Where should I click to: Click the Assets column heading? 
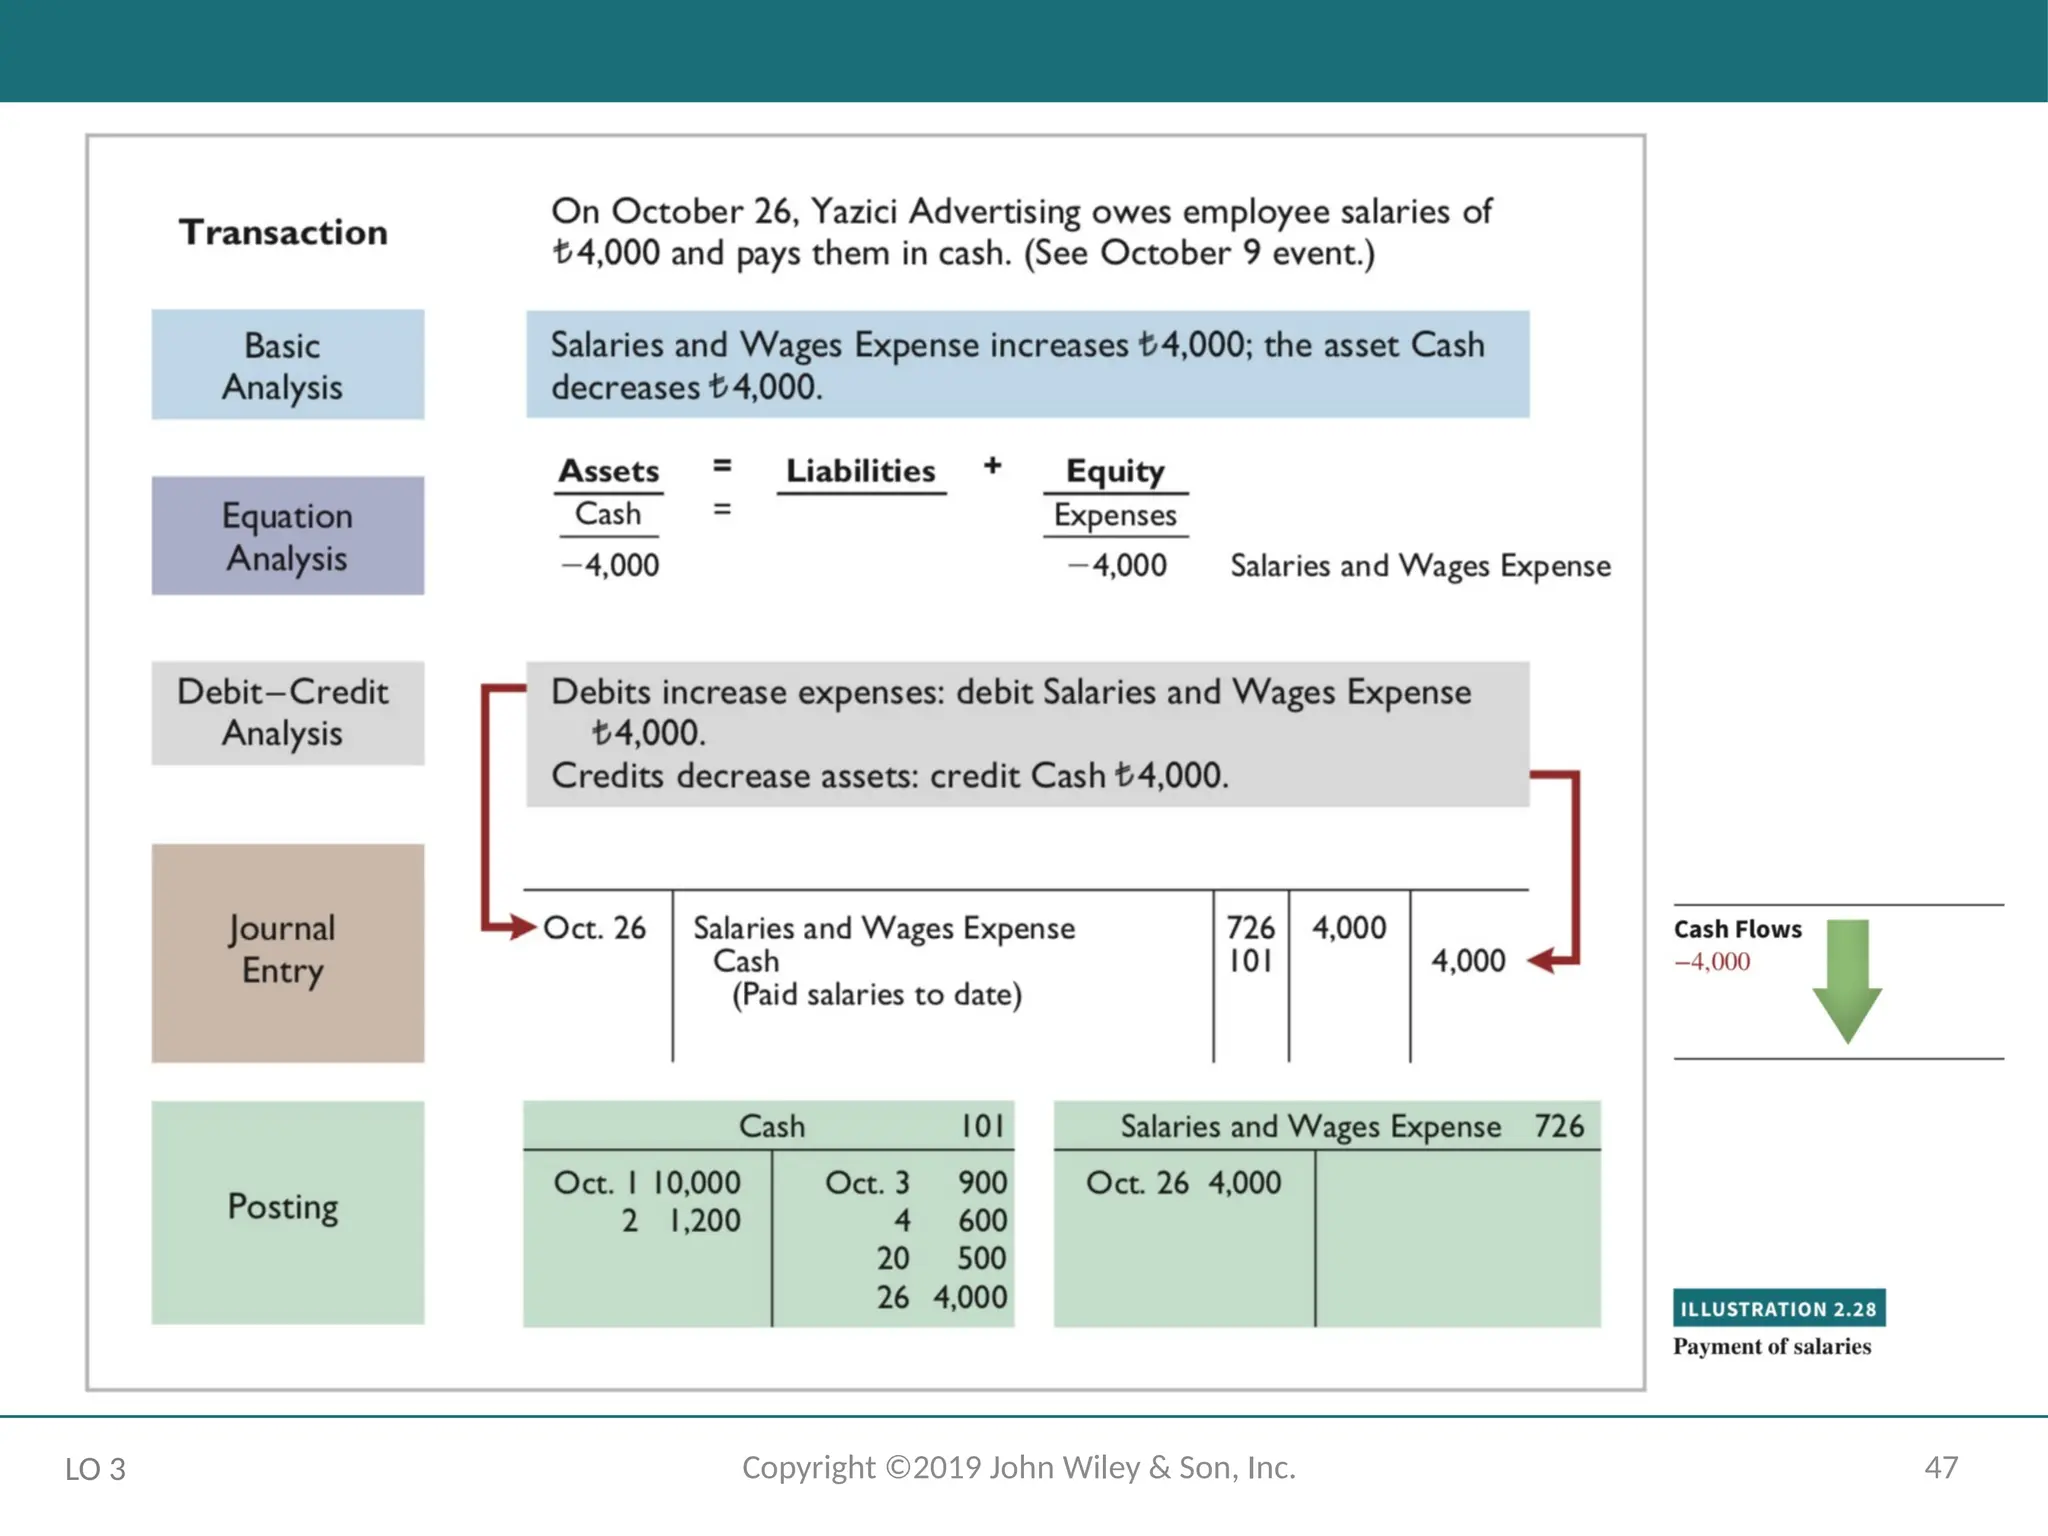click(x=608, y=471)
